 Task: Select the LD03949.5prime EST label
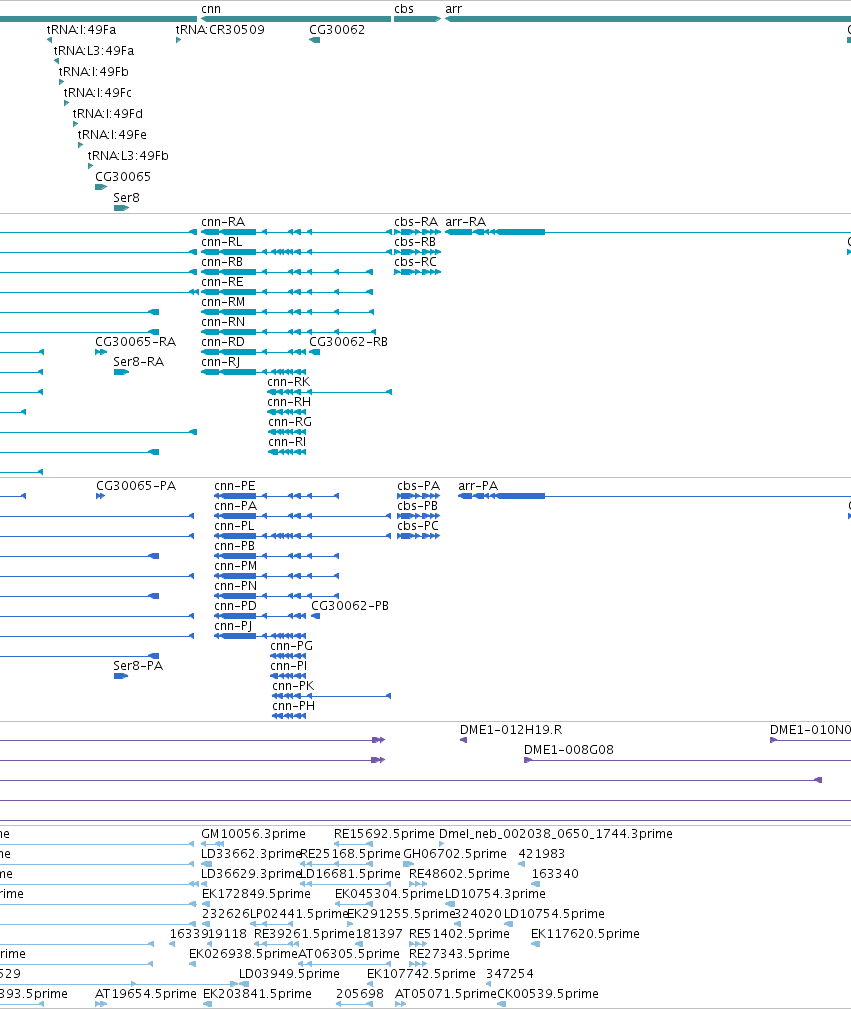coord(289,974)
